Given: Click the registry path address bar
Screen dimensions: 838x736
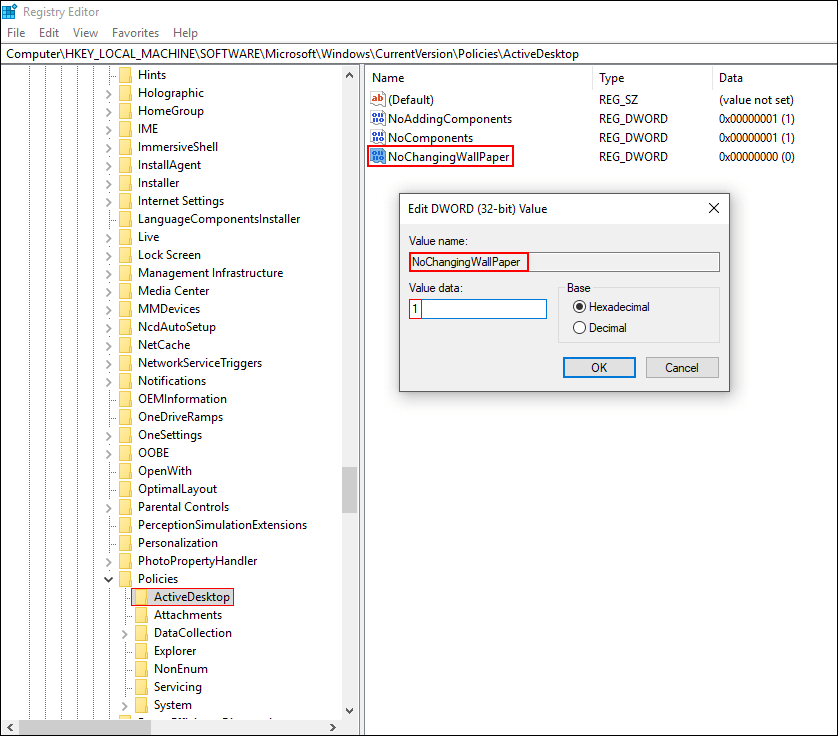Looking at the screenshot, I should point(419,54).
